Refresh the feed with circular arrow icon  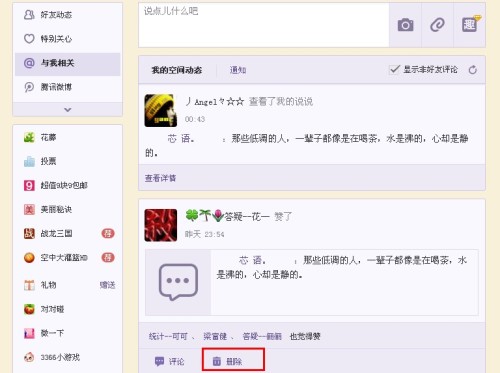pyautogui.click(x=473, y=70)
